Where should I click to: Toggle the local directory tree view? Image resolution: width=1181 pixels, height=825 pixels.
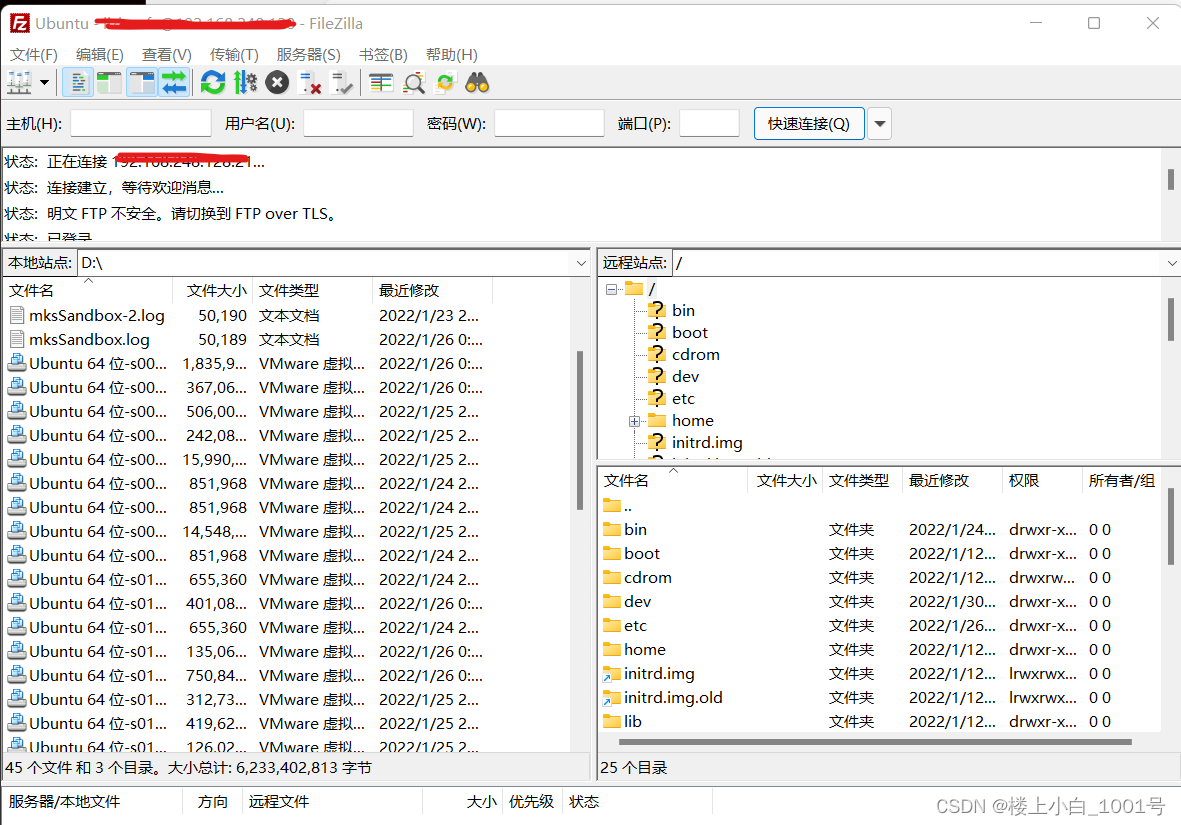point(109,82)
